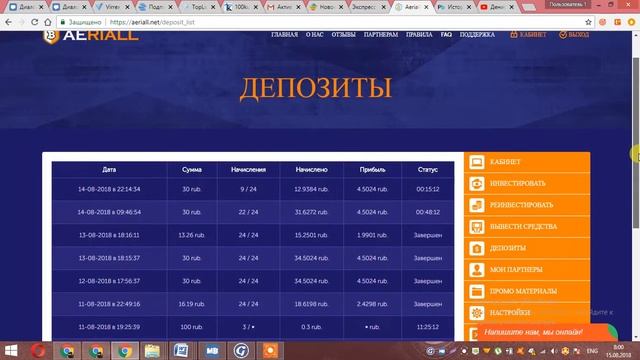
Task: Click the Начисления column header
Action: pyautogui.click(x=248, y=169)
